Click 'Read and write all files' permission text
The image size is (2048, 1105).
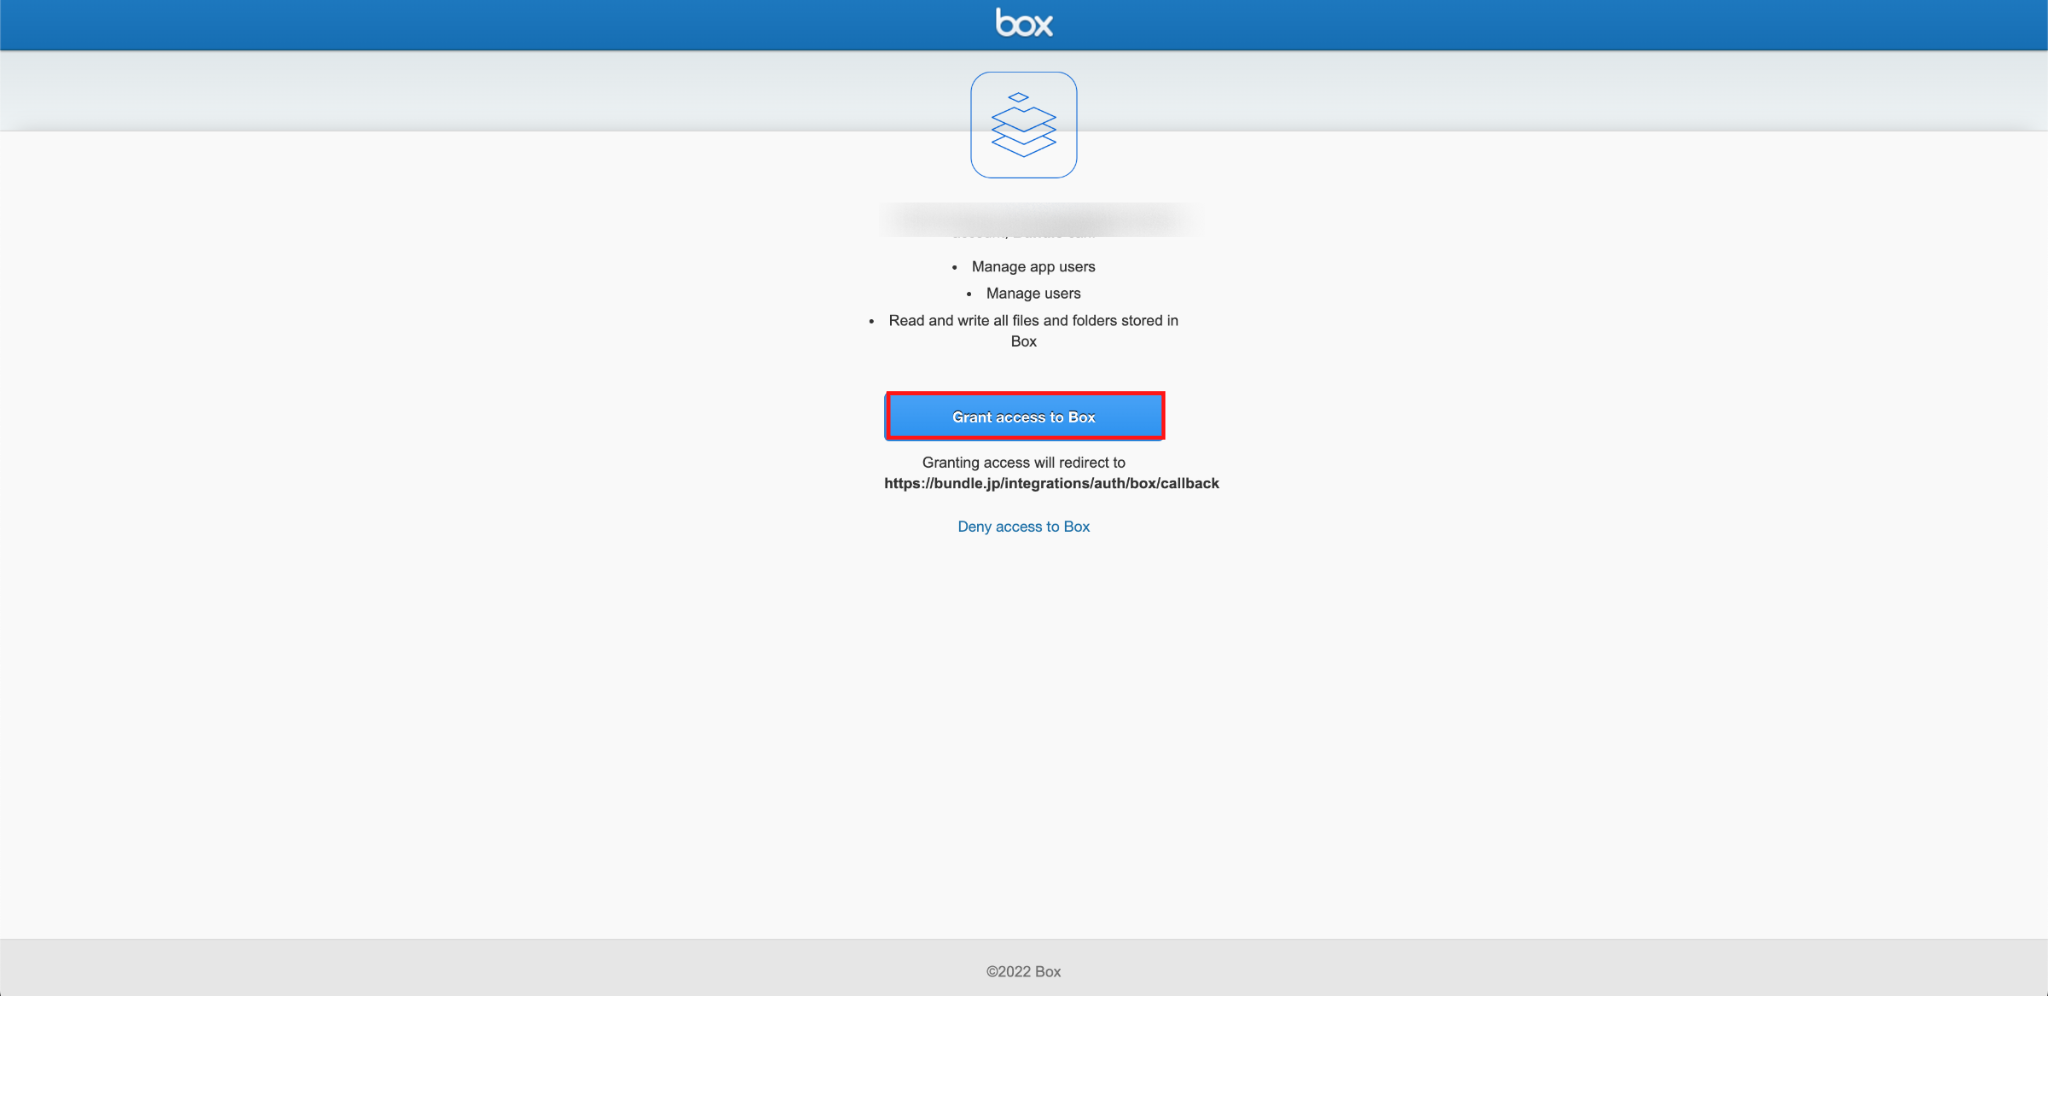tap(1033, 331)
